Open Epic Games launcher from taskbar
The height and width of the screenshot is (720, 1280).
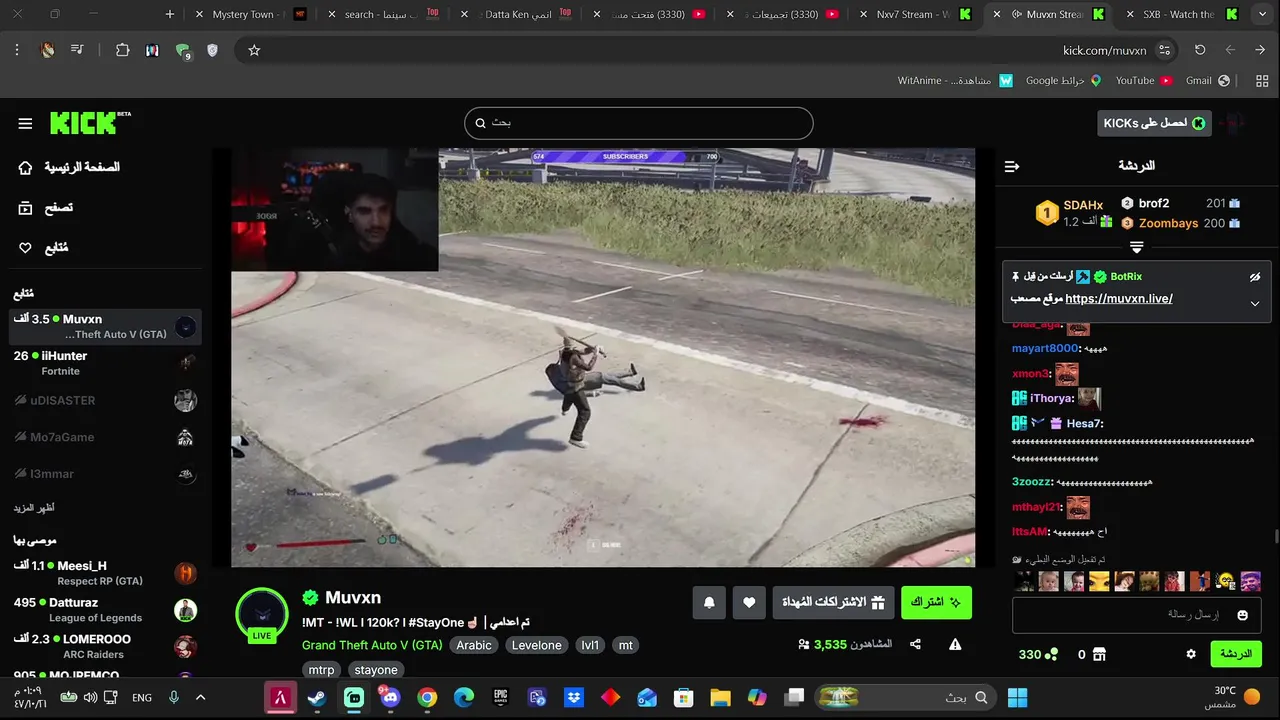point(500,697)
